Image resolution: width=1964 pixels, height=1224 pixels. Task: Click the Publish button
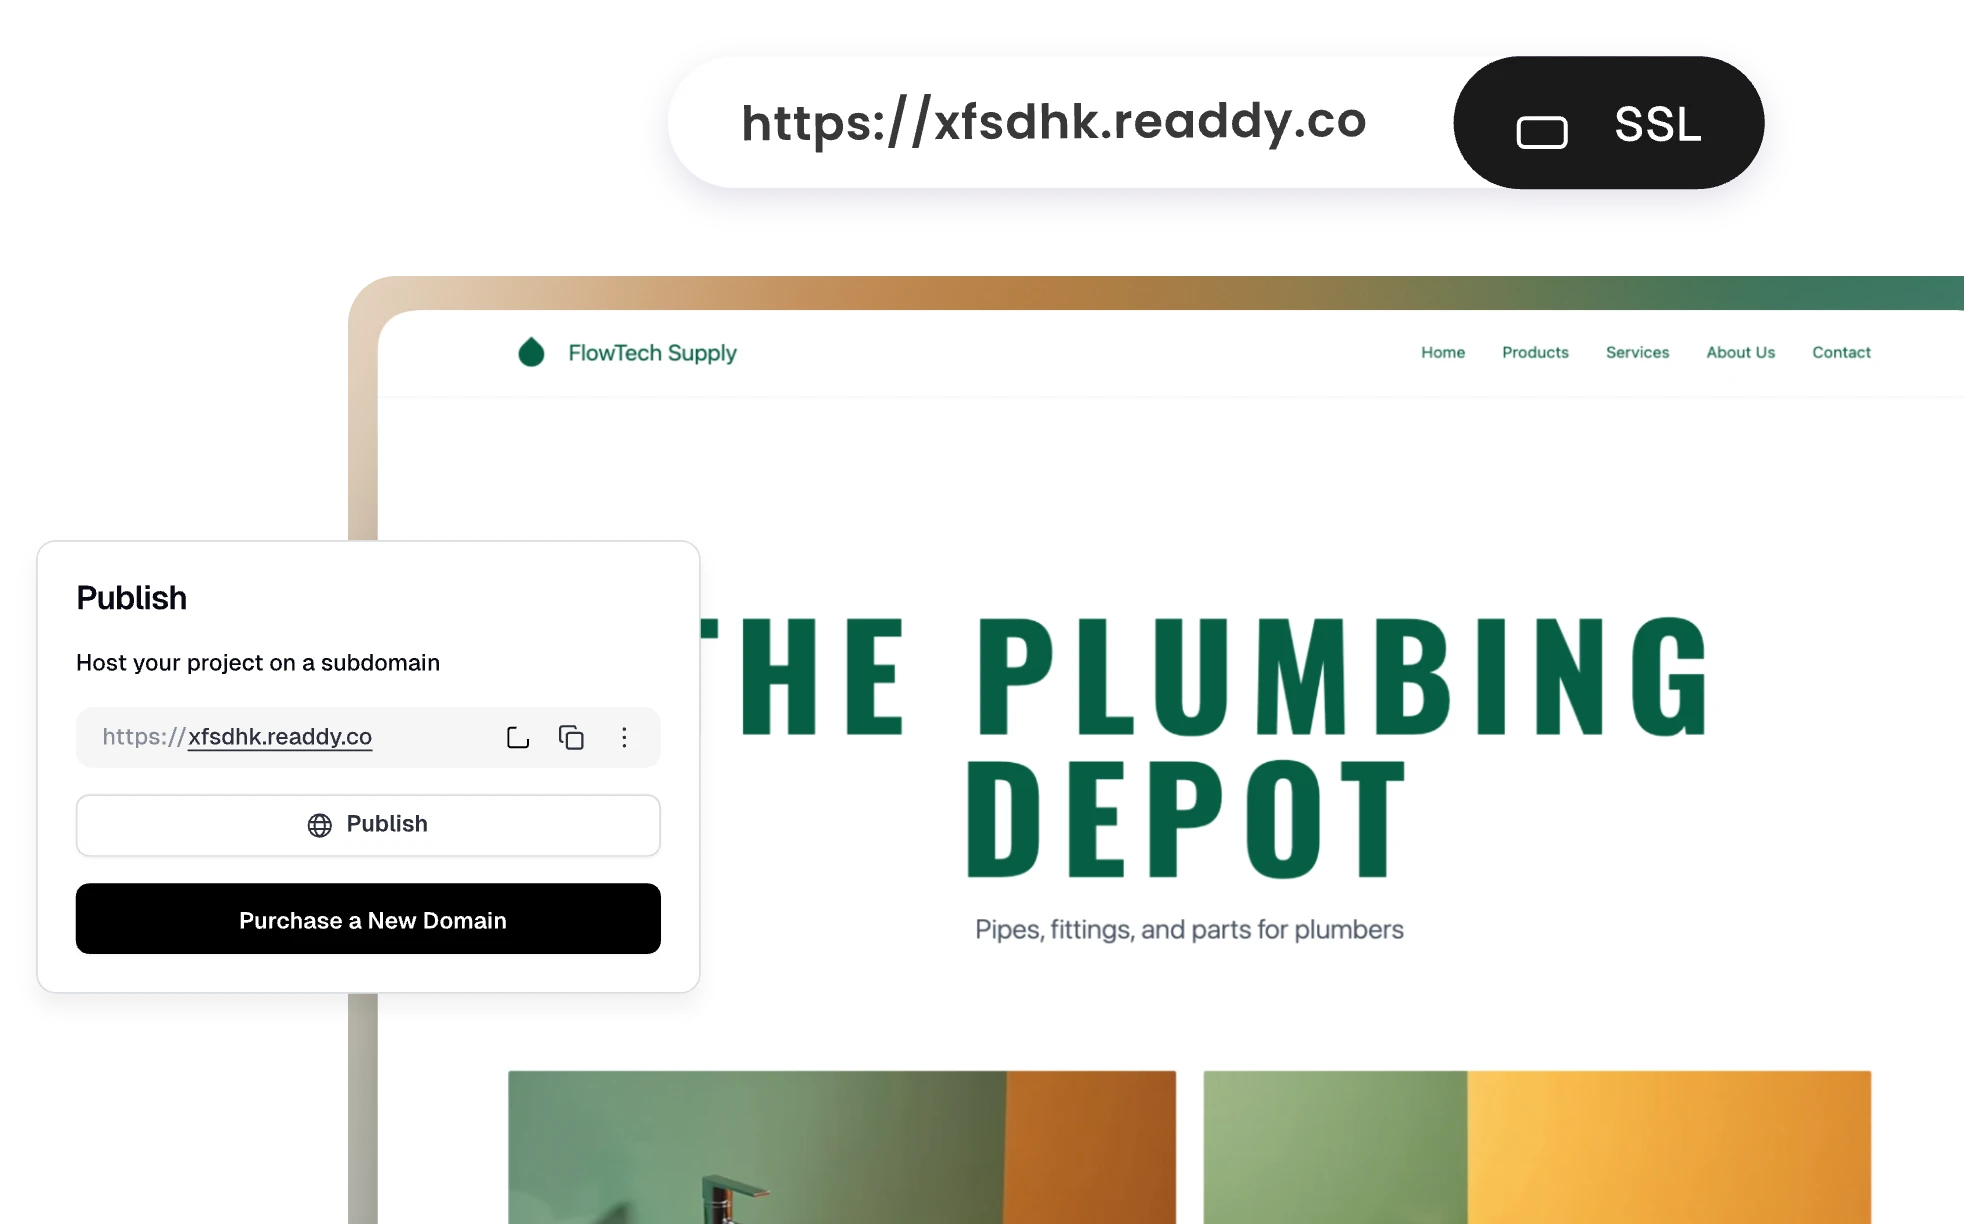368,825
